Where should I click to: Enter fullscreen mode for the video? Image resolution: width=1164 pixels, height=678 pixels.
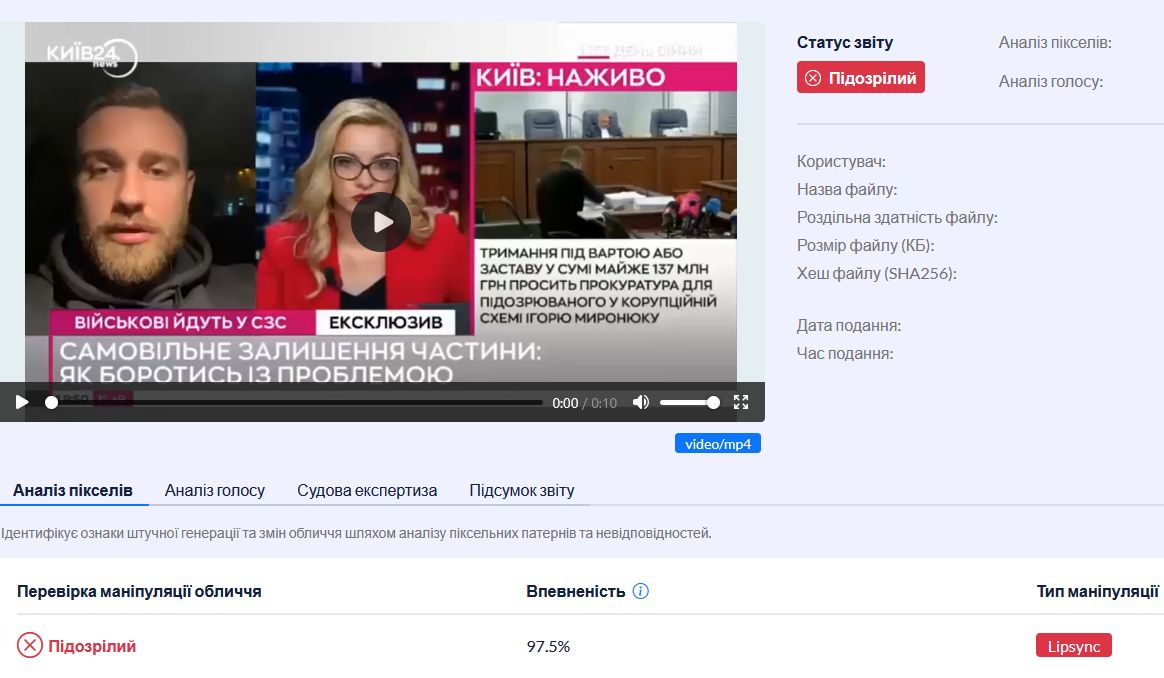coord(741,402)
